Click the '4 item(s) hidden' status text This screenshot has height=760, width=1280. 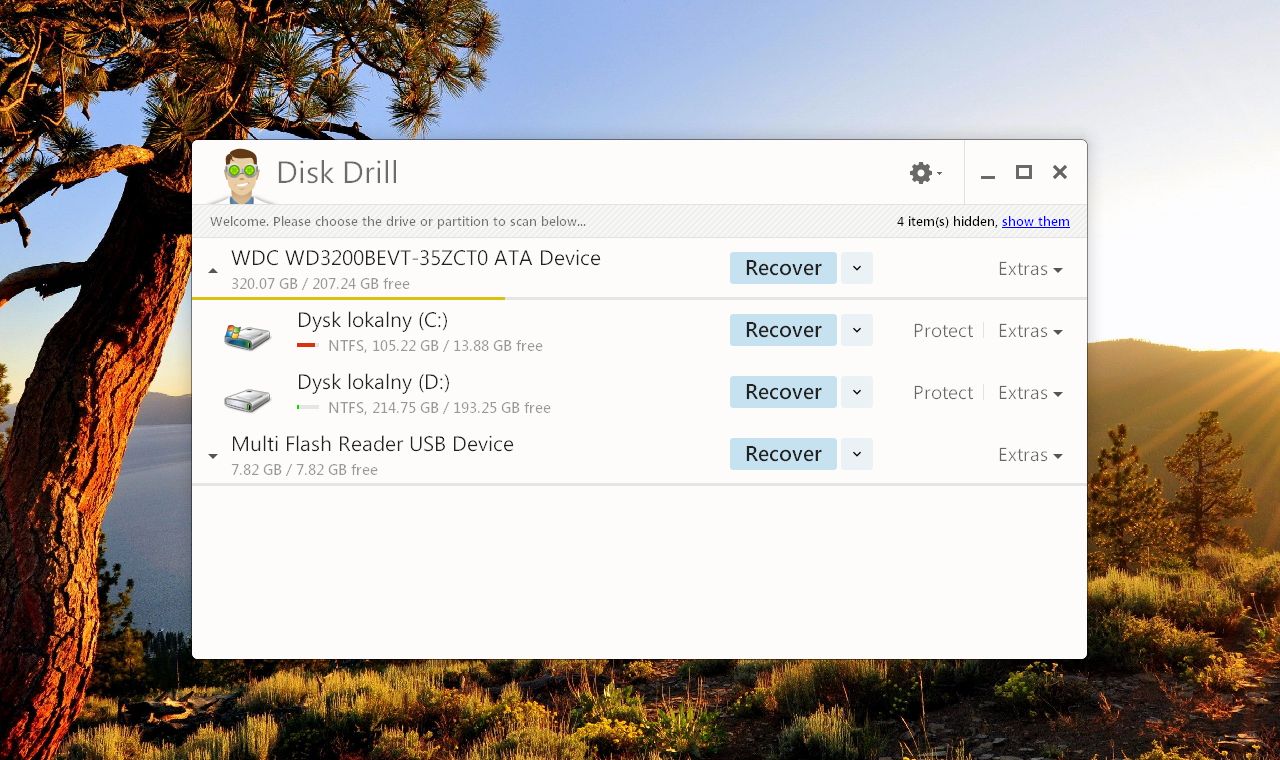946,222
